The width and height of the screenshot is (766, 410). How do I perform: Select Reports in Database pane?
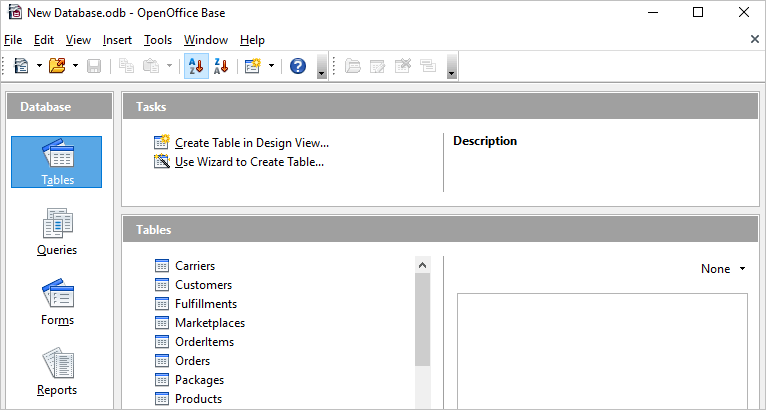tap(57, 372)
